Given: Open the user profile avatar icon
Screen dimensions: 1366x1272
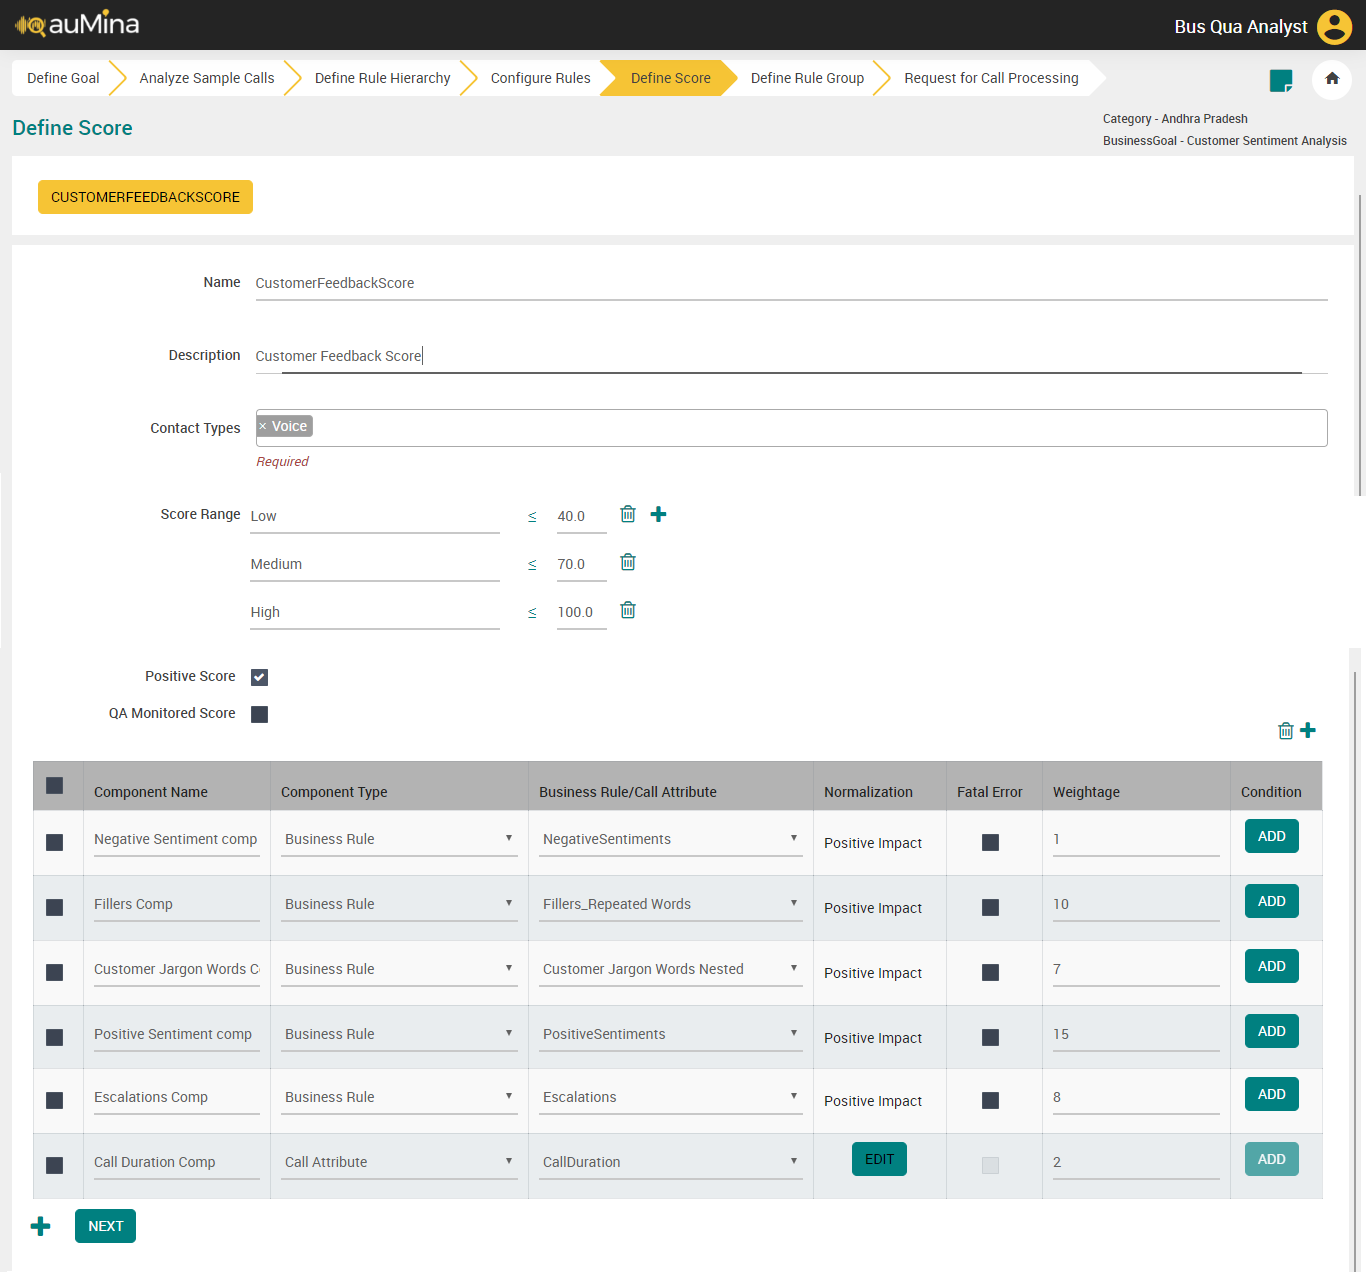Looking at the screenshot, I should (x=1334, y=27).
